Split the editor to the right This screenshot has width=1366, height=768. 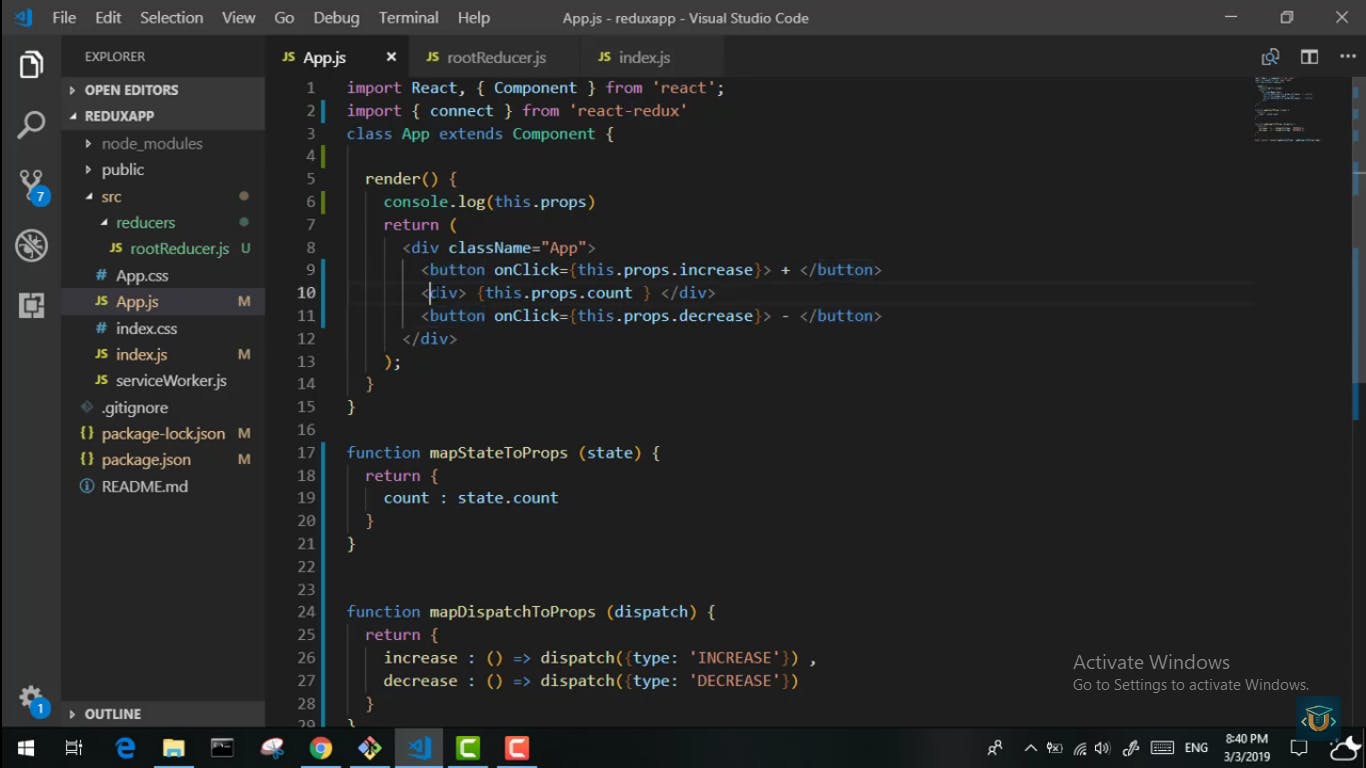tap(1309, 57)
